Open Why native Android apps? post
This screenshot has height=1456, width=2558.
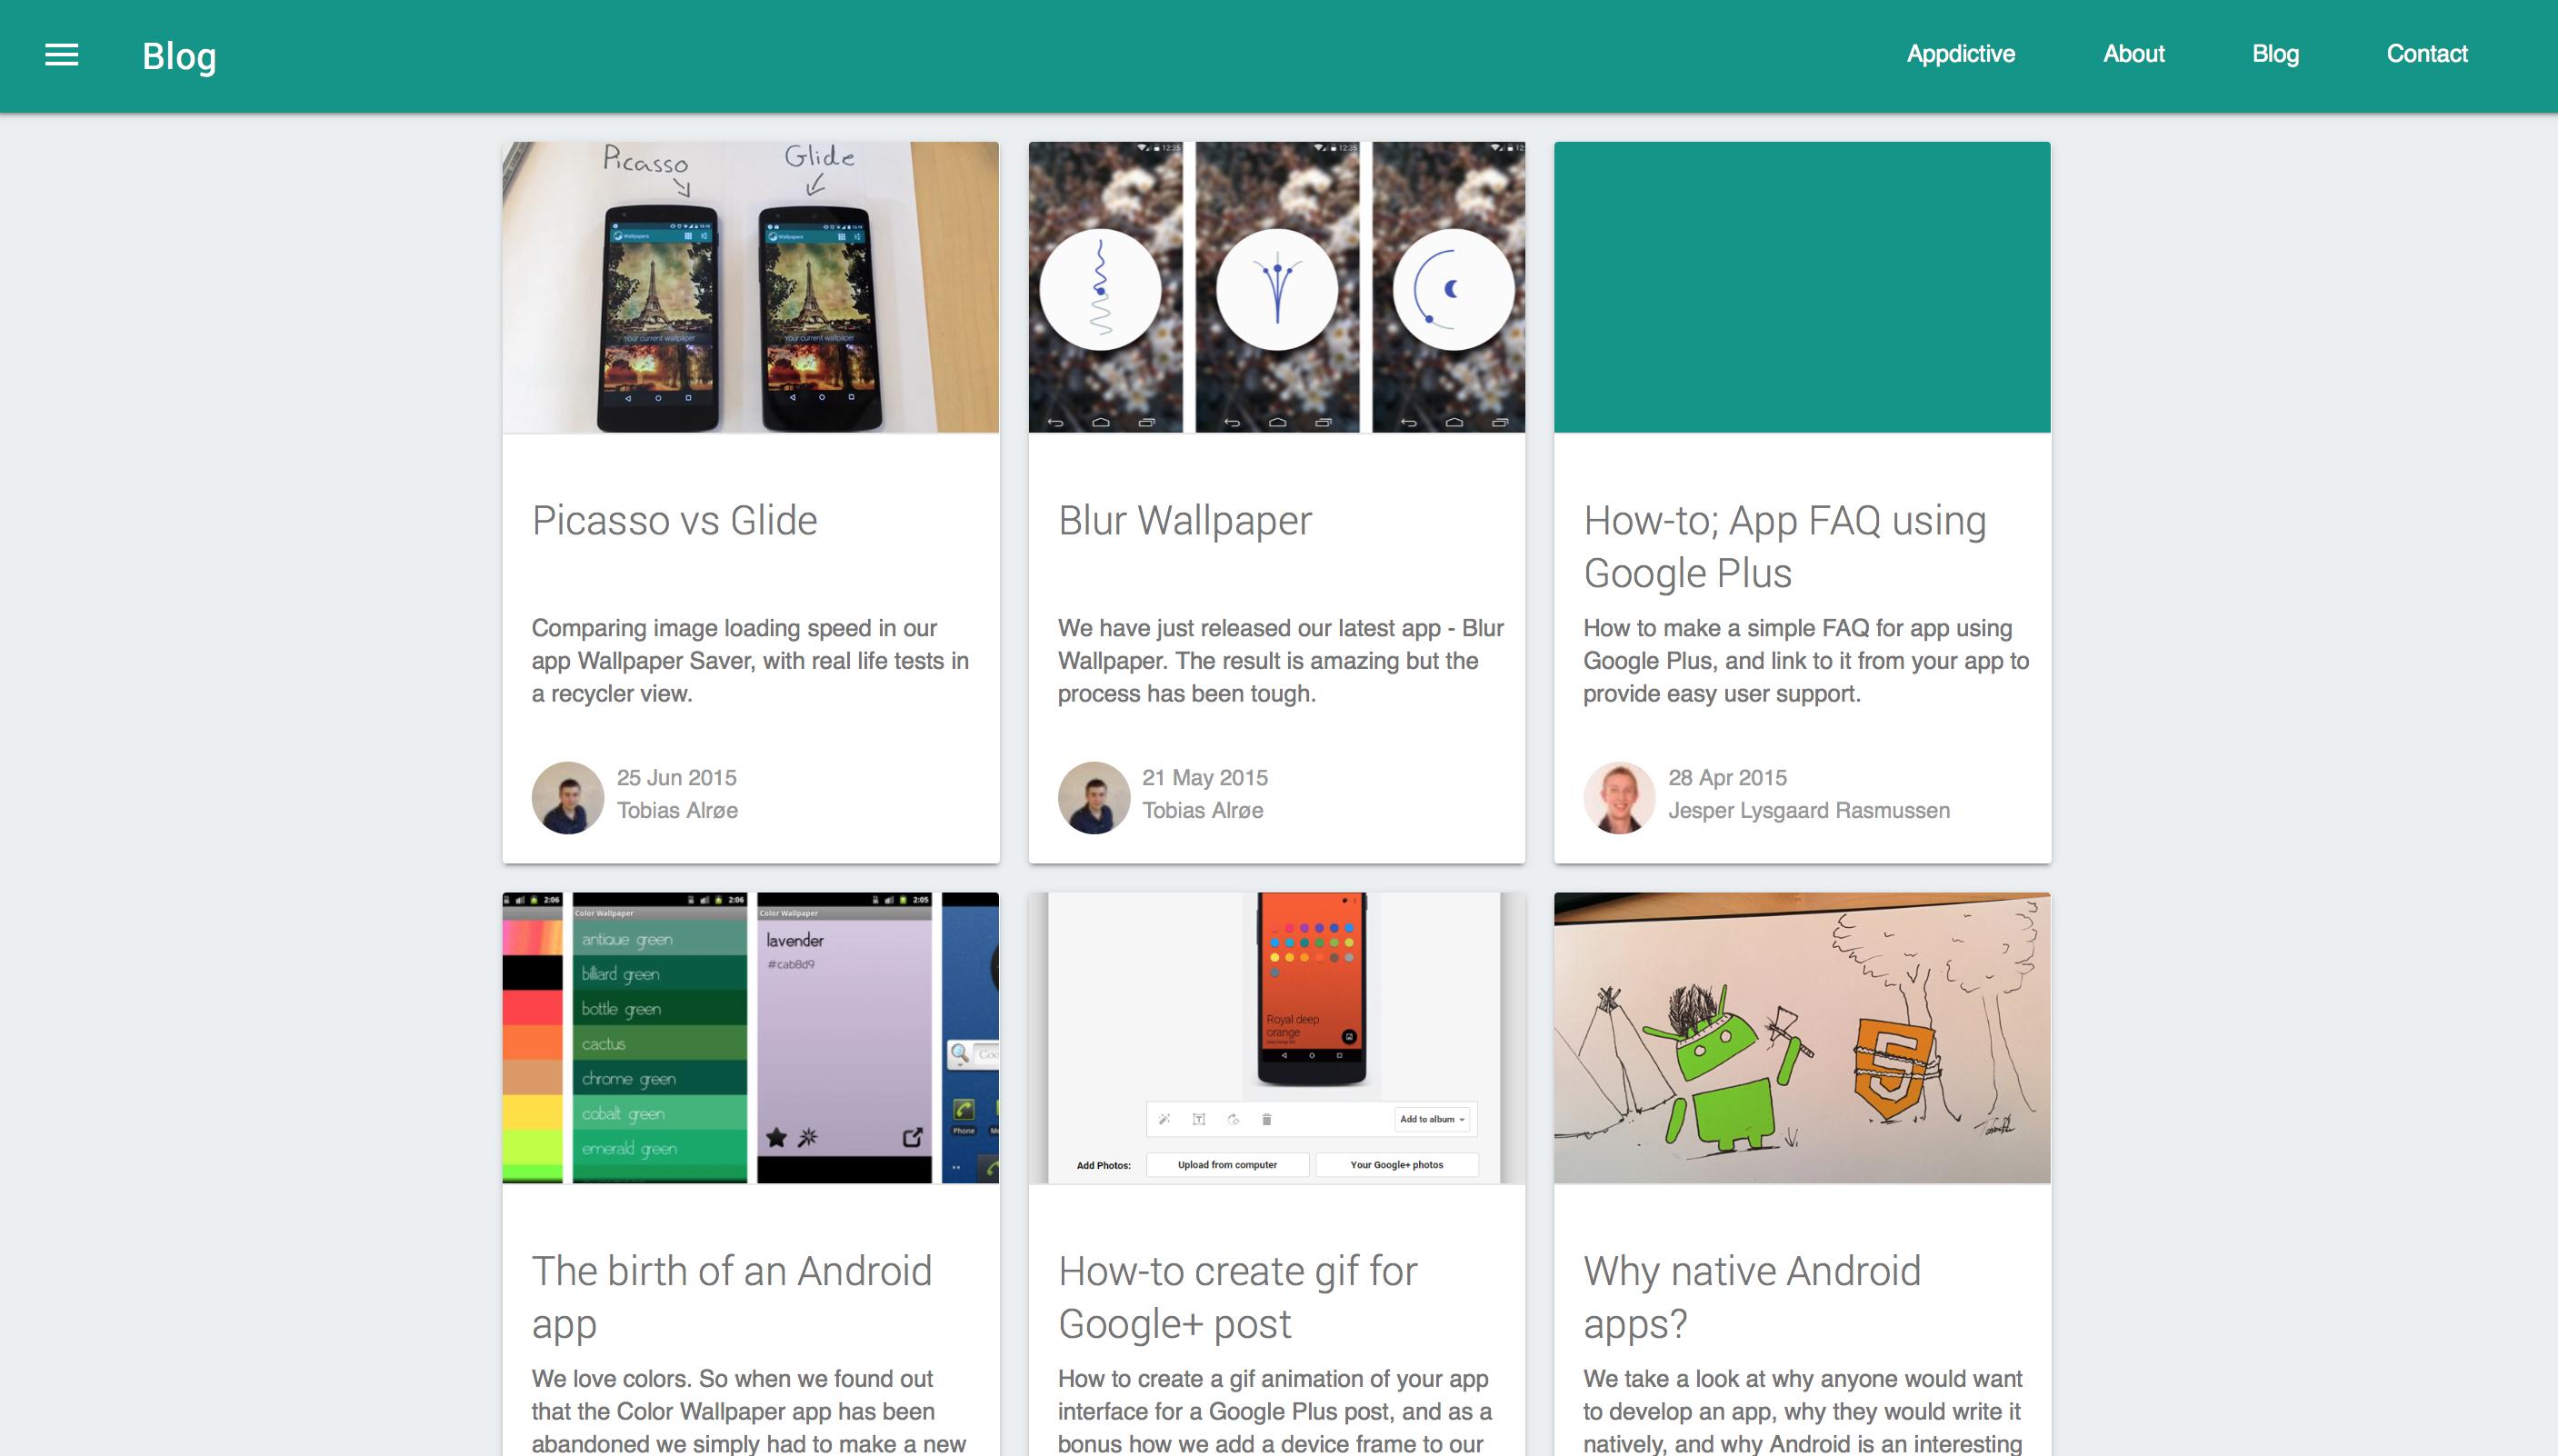(1751, 1296)
